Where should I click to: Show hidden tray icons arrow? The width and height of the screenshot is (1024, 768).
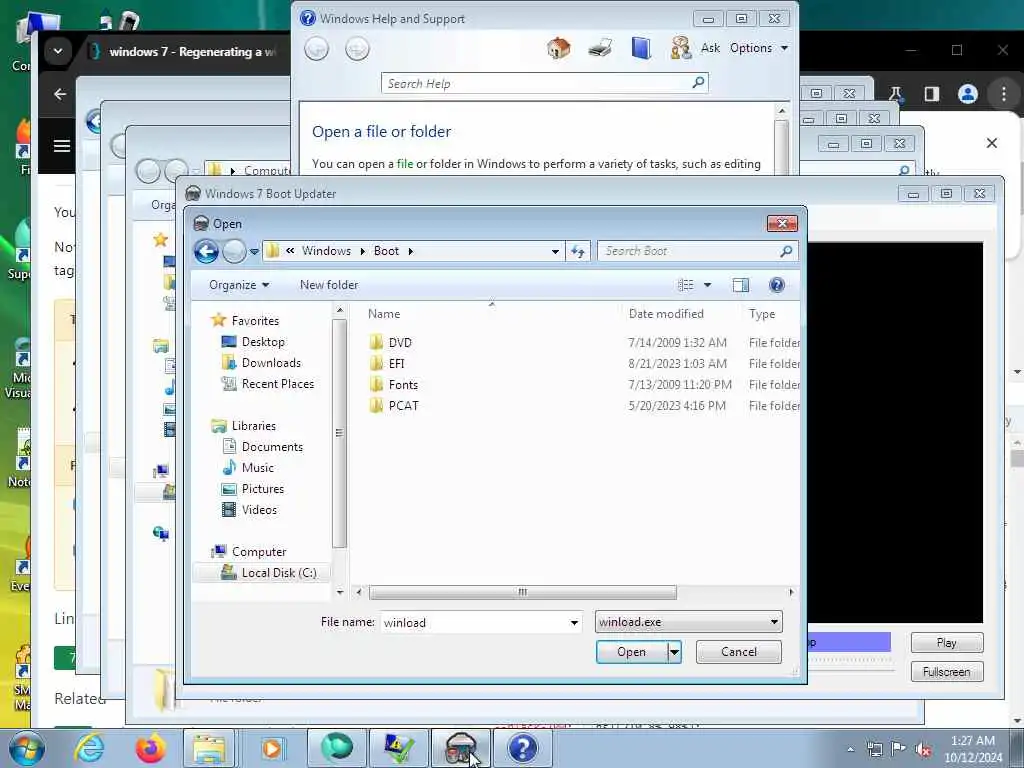[850, 749]
